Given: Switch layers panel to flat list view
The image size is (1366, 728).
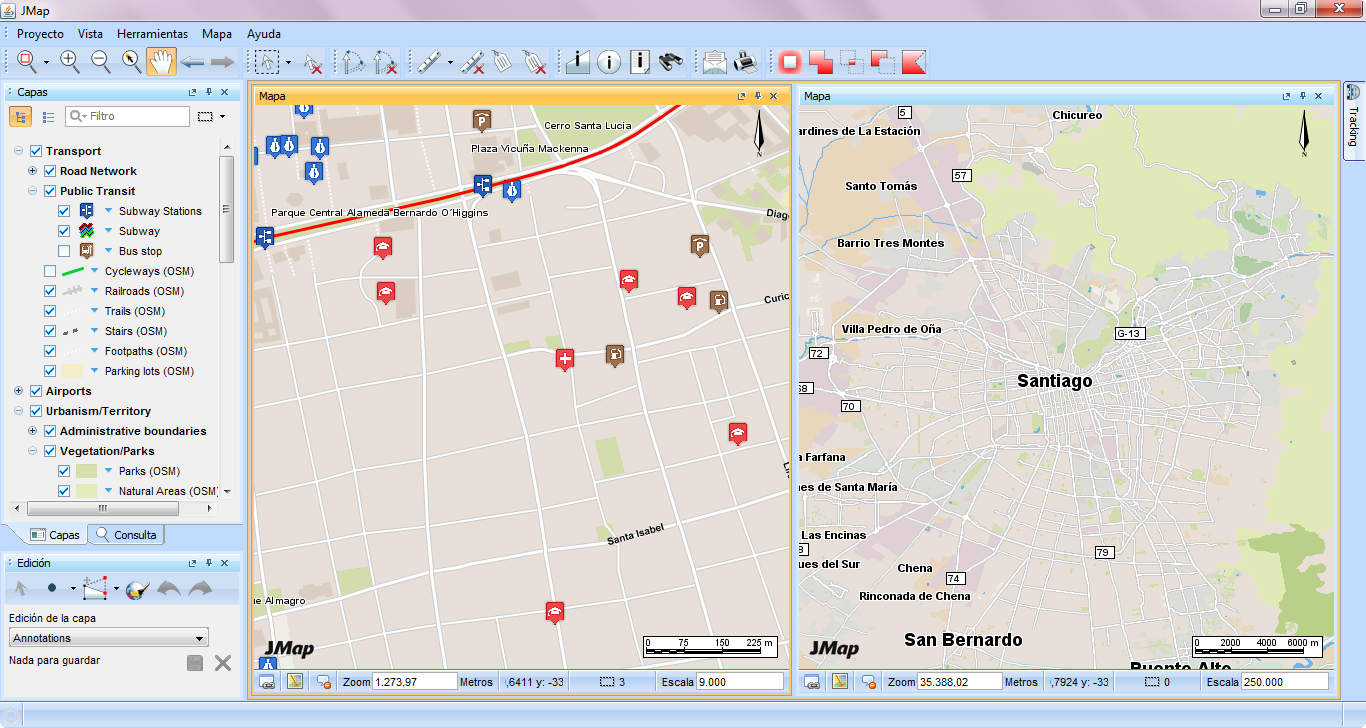Looking at the screenshot, I should (49, 117).
